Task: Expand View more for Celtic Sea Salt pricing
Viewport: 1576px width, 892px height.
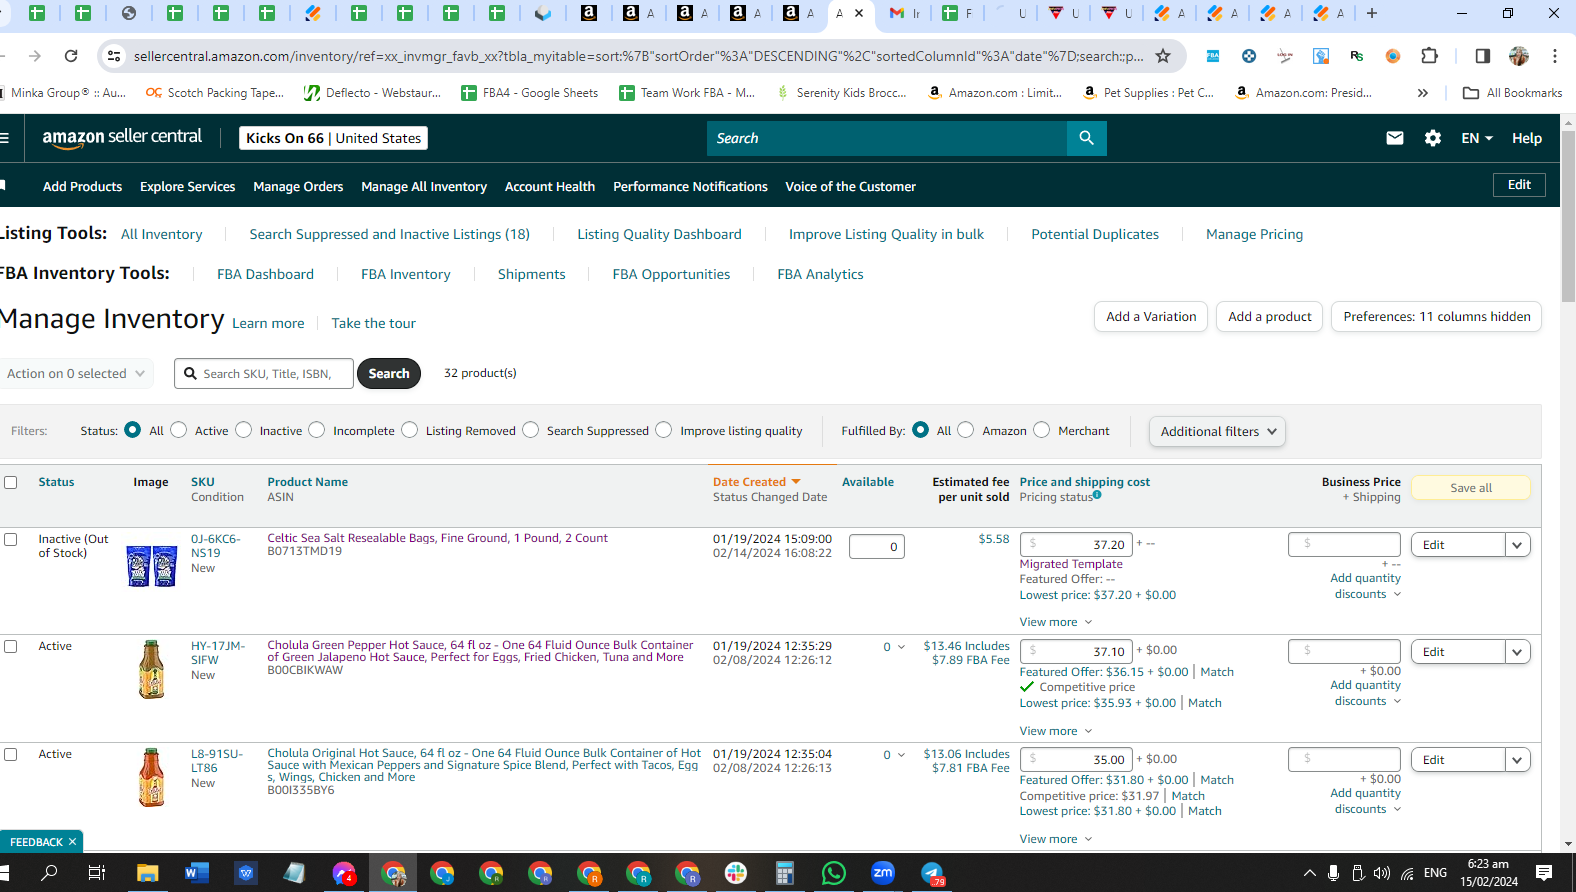Action: 1056,622
